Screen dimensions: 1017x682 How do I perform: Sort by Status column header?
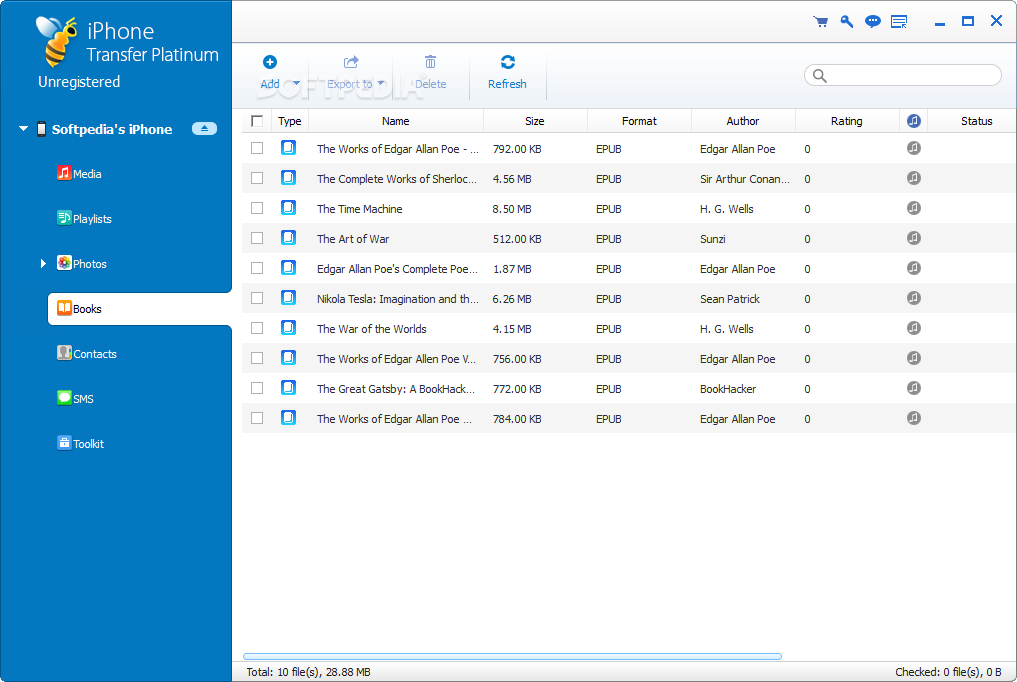point(972,121)
